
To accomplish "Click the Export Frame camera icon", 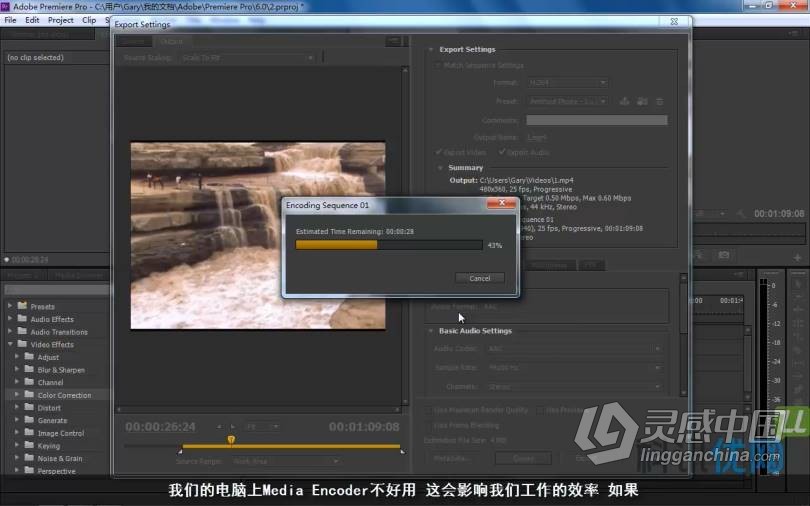I will tap(724, 255).
